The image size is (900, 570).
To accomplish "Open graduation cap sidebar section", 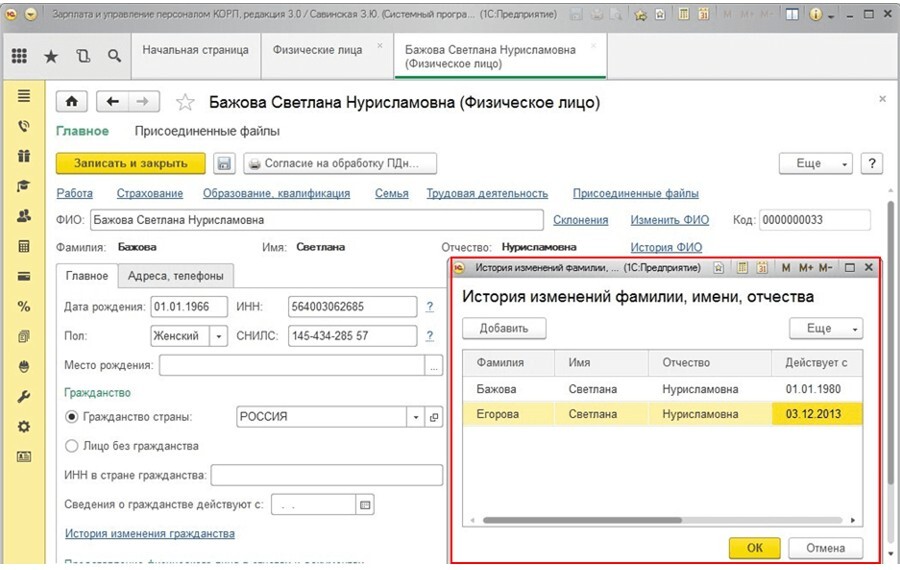I will click(24, 186).
